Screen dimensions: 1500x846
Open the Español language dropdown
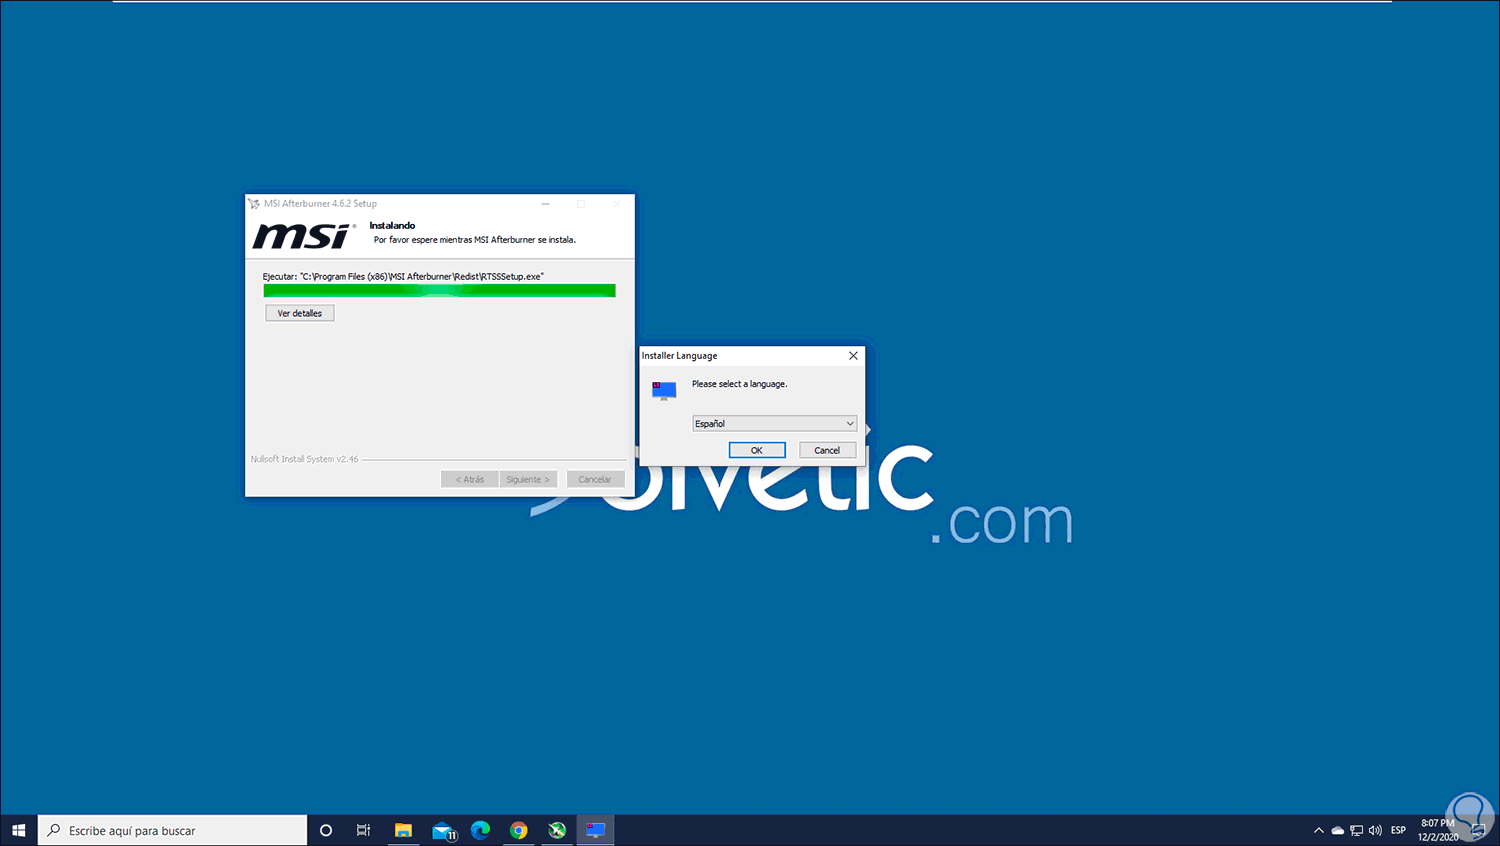coord(775,423)
